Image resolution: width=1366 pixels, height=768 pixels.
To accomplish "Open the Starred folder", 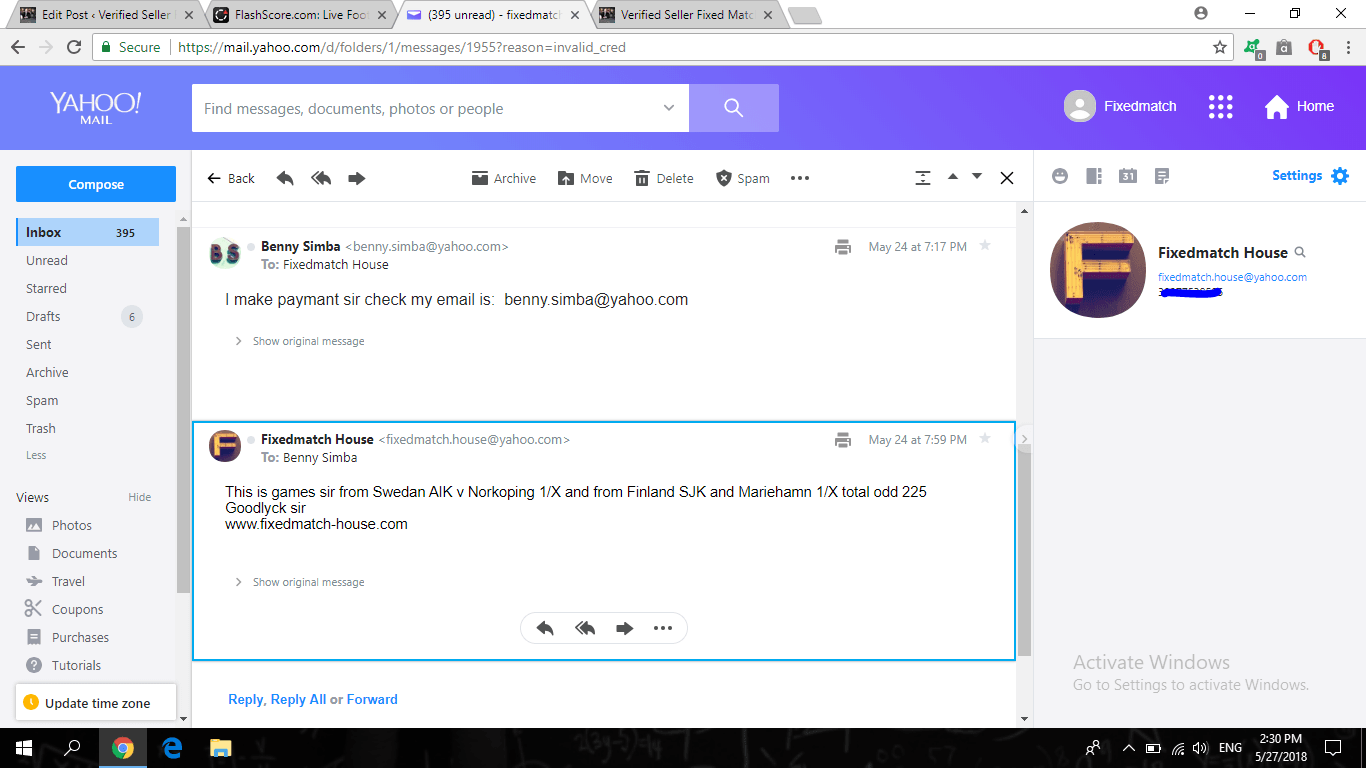I will point(46,288).
